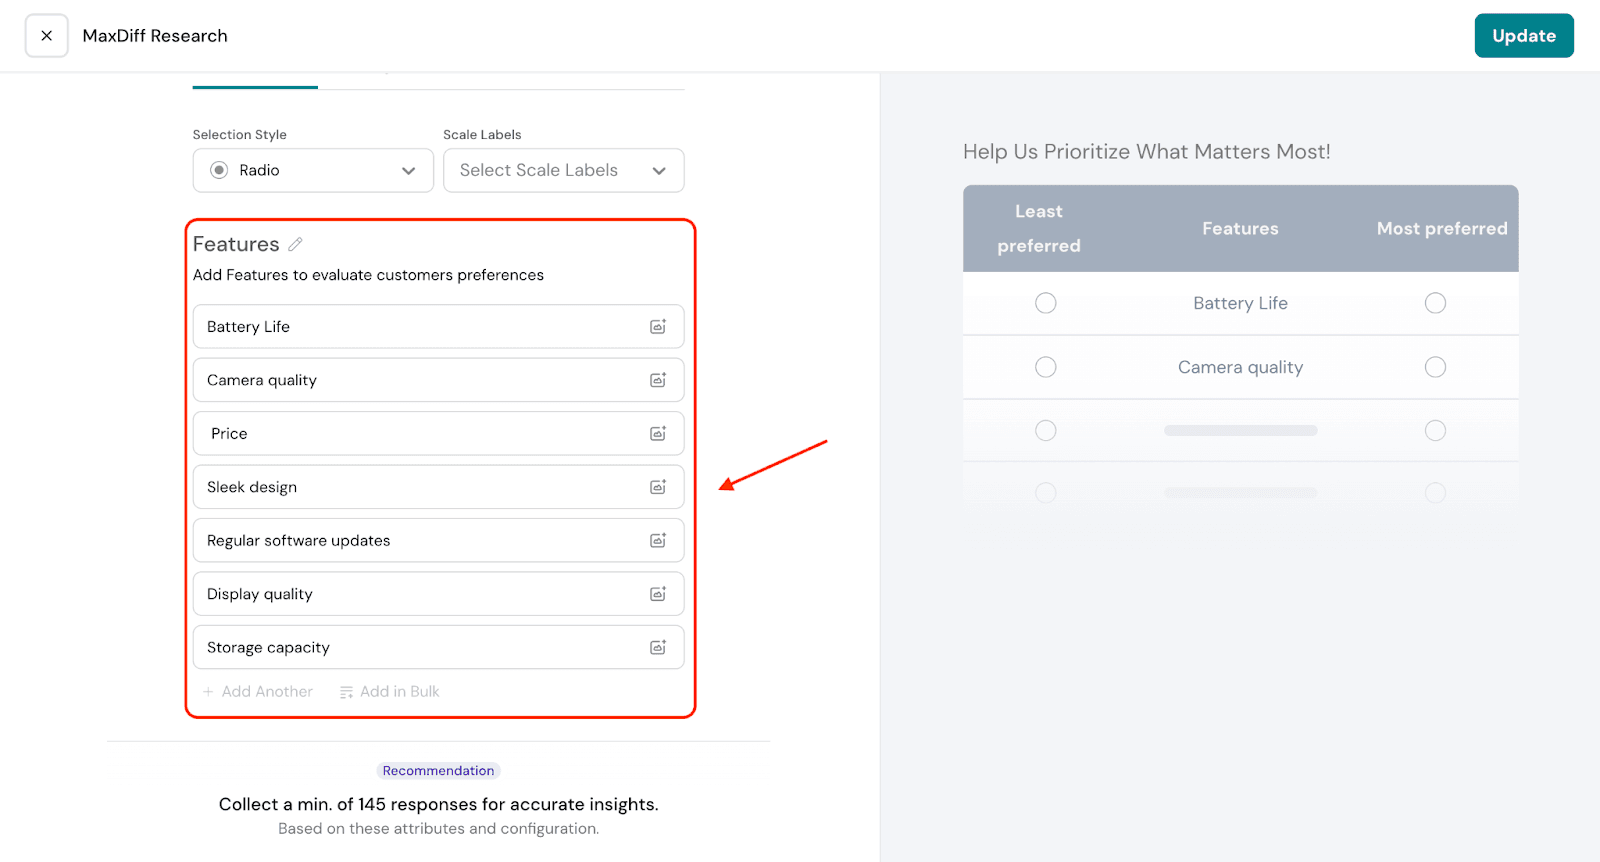Click image icon for Regular software updates
This screenshot has width=1600, height=862.
pos(658,541)
